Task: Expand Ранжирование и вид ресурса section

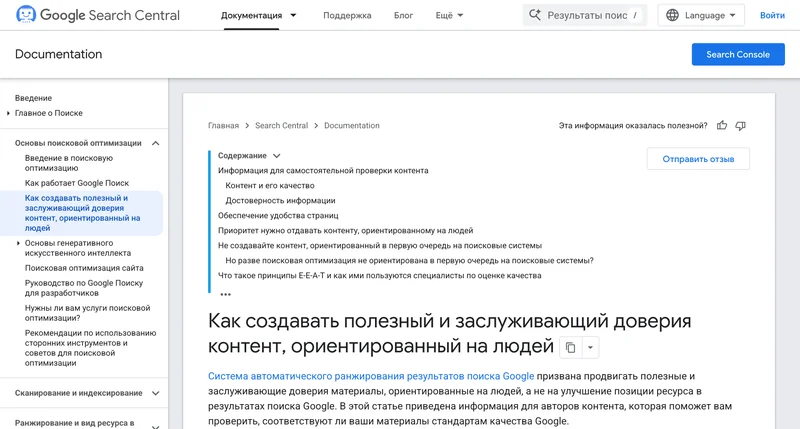Action: click(x=156, y=426)
